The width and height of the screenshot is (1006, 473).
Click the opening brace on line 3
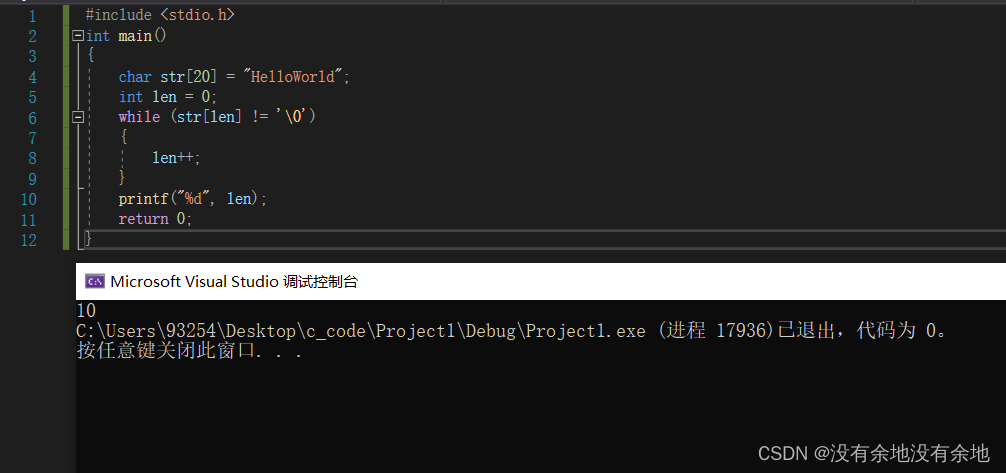click(x=90, y=56)
